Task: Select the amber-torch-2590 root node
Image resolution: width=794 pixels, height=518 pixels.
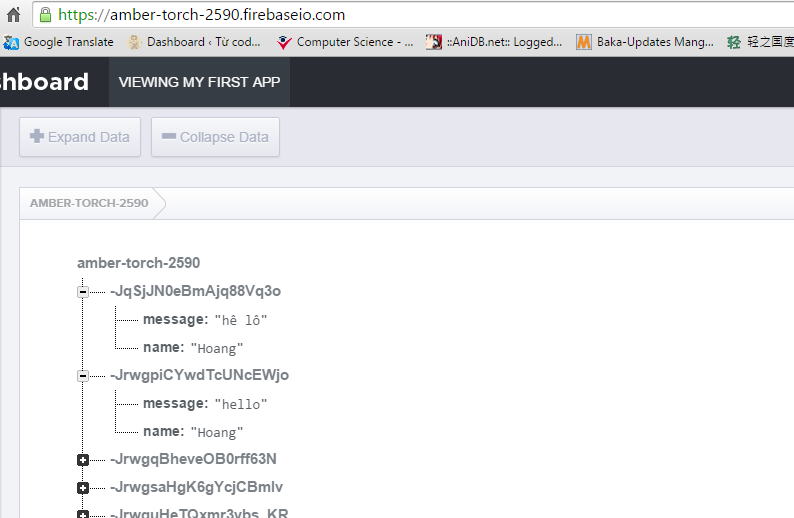Action: (x=138, y=263)
